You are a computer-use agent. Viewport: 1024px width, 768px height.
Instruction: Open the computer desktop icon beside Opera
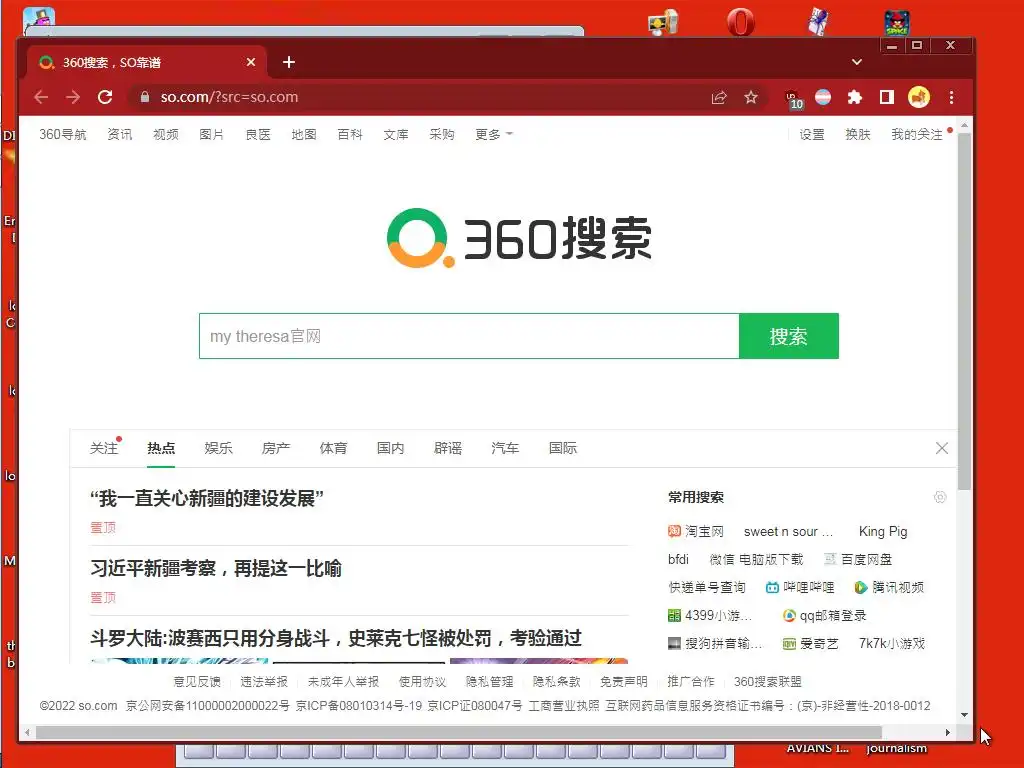(x=663, y=24)
